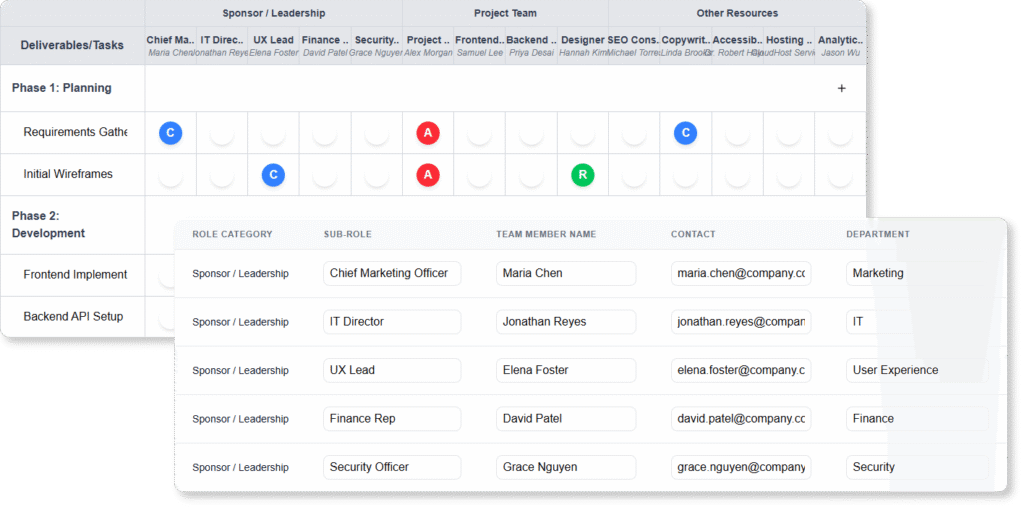
Task: Click the green R badge under Designer
Action: pyautogui.click(x=582, y=175)
